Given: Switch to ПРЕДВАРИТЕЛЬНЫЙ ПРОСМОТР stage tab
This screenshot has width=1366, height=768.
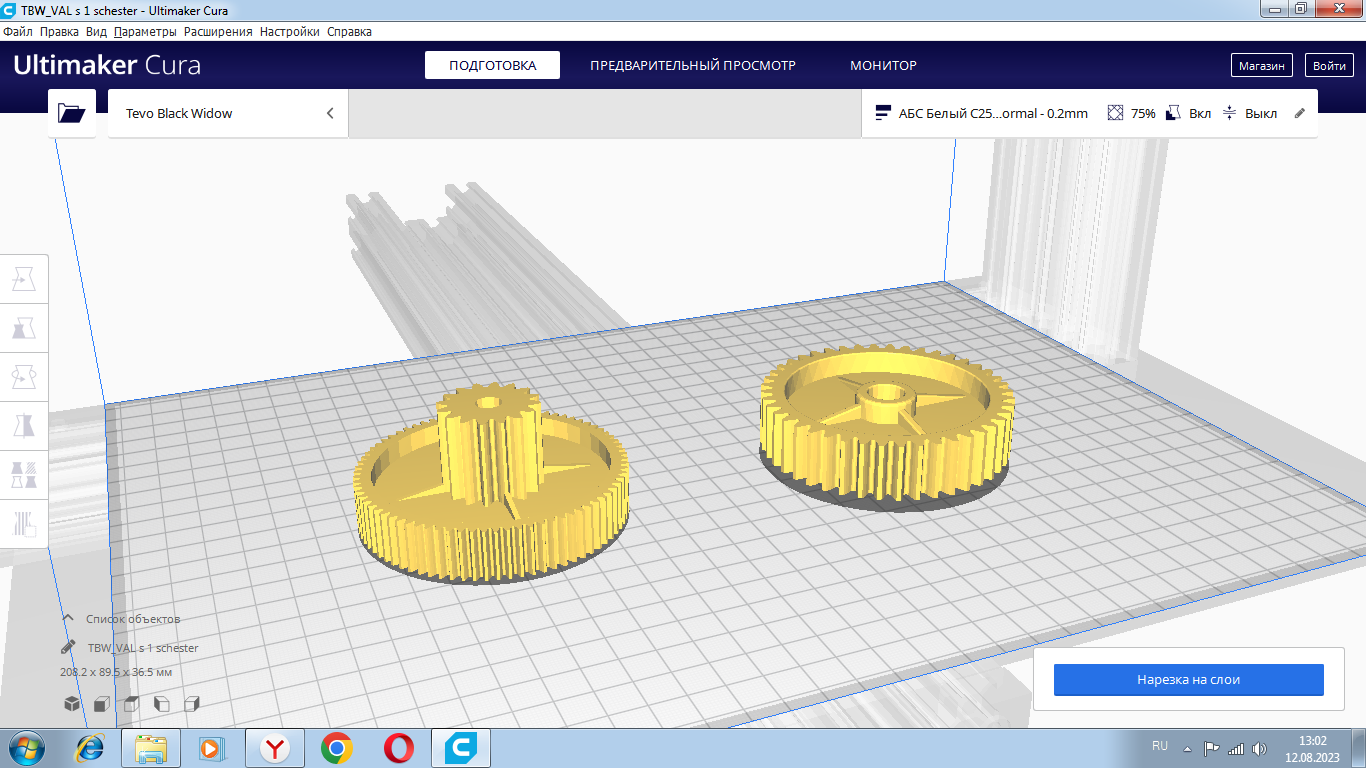Looking at the screenshot, I should tap(693, 65).
